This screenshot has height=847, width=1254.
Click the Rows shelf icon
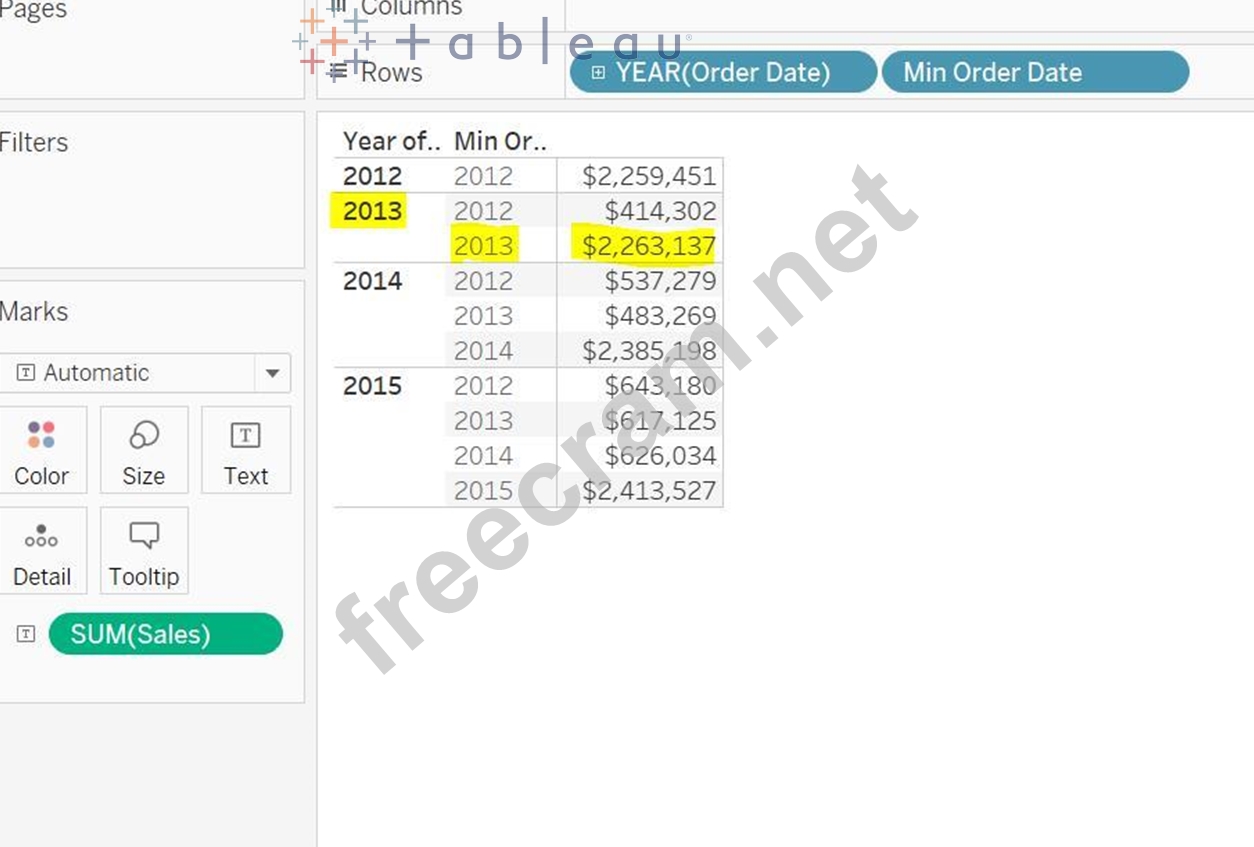pyautogui.click(x=339, y=72)
